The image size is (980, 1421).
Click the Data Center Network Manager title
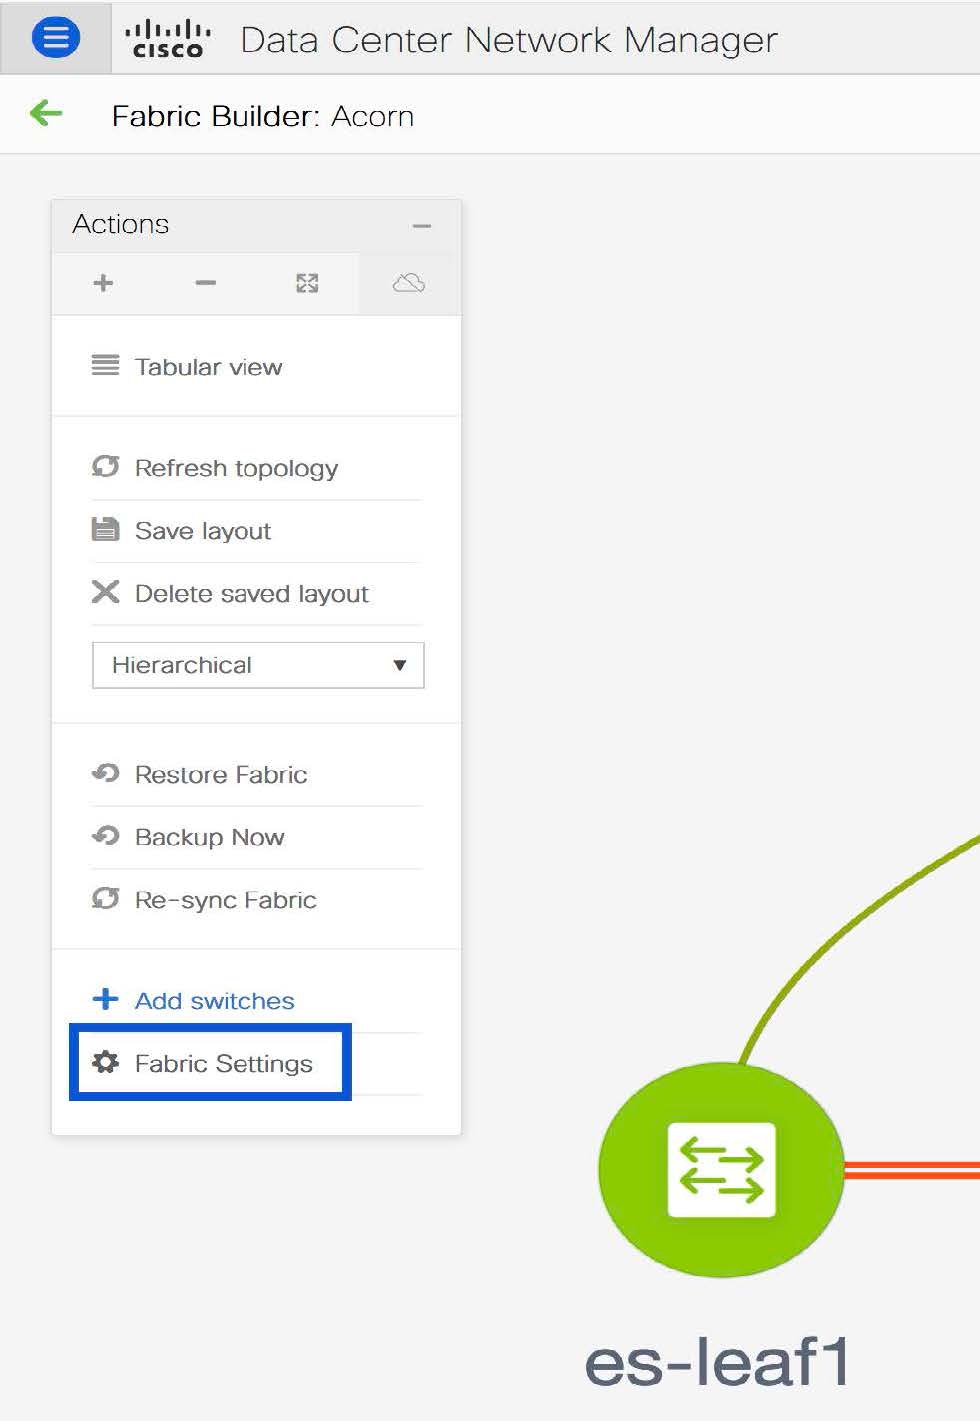tap(509, 40)
